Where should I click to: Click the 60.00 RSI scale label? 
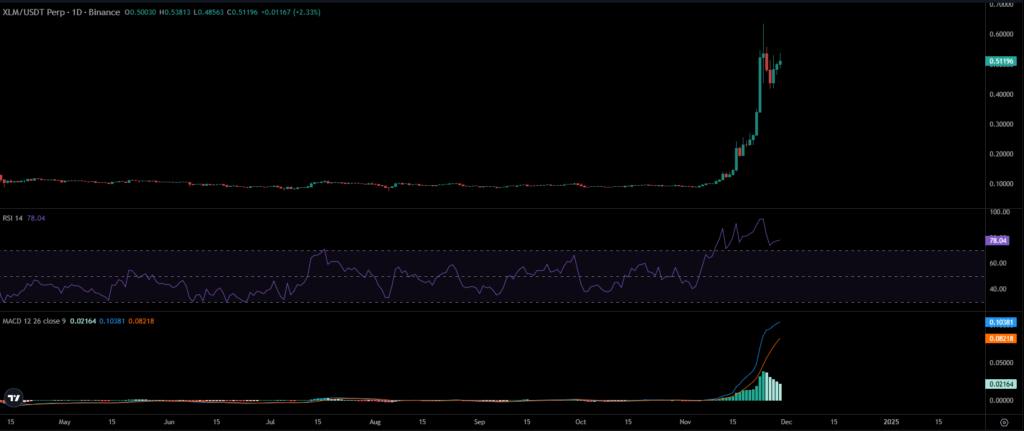coord(999,263)
